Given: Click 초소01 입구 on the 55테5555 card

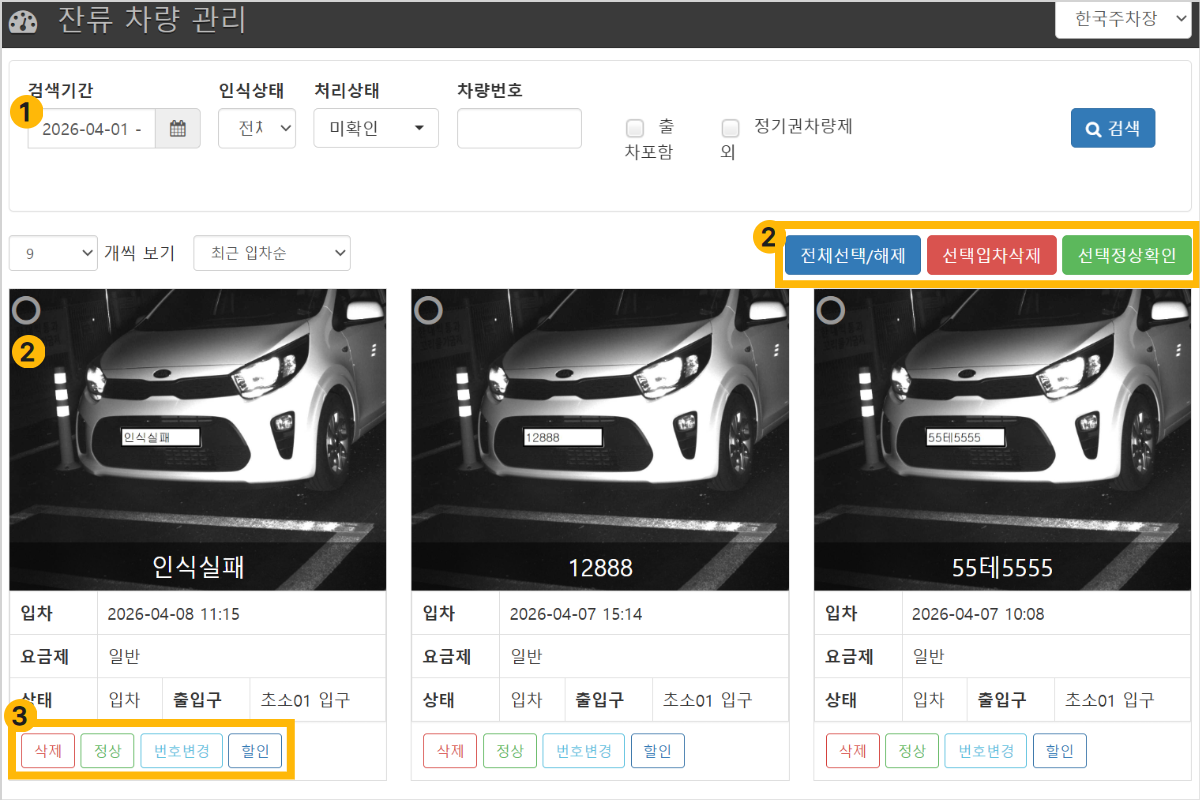Looking at the screenshot, I should pos(1110,700).
